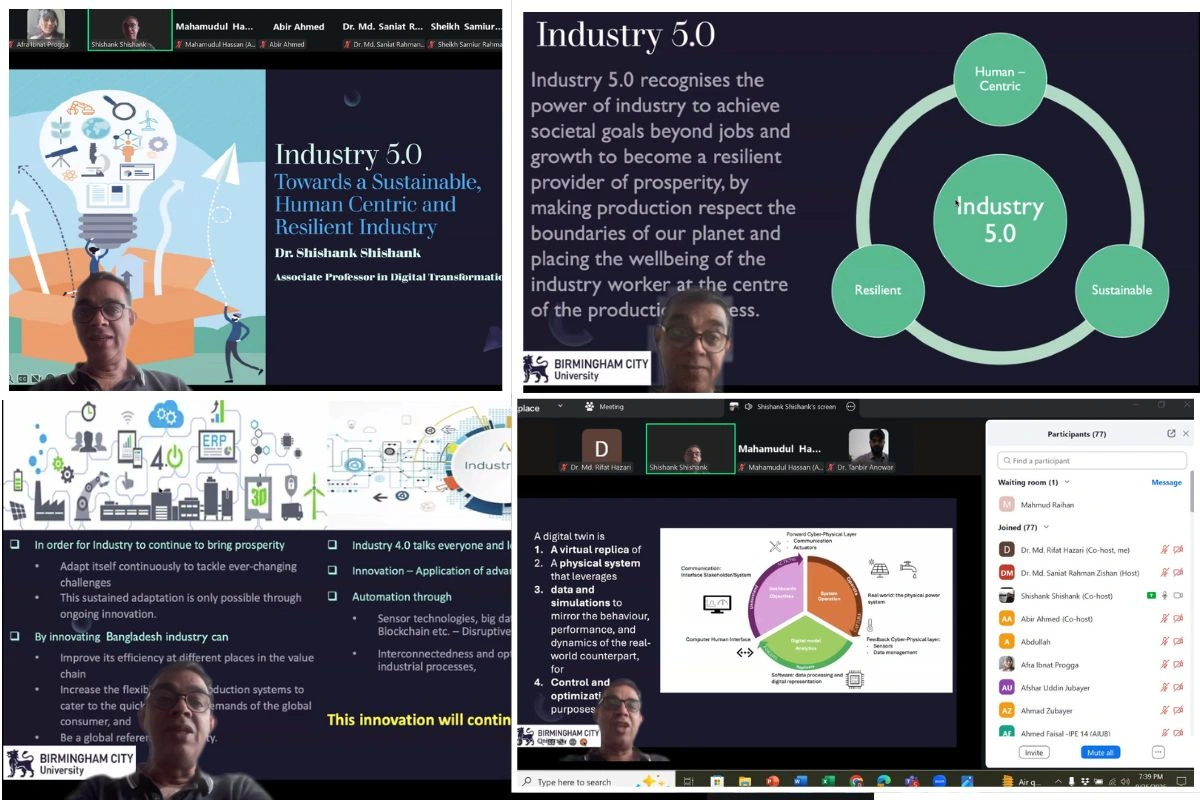Open the Task View taskbar icon
Image resolution: width=1200 pixels, height=800 pixels.
688,781
